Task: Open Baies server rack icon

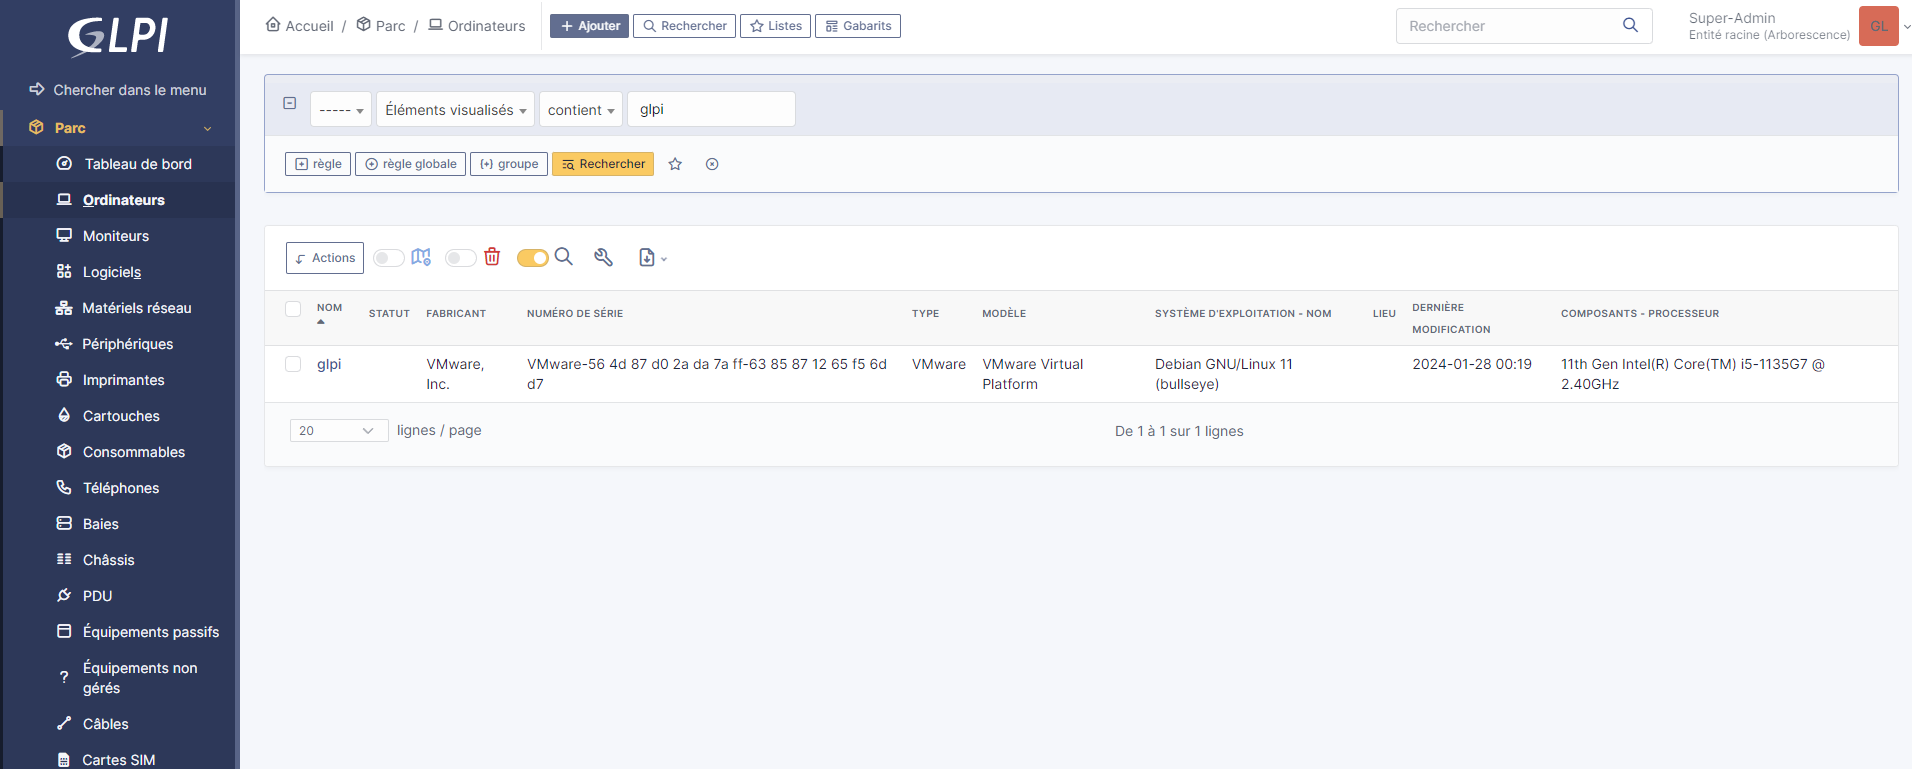Action: point(64,523)
